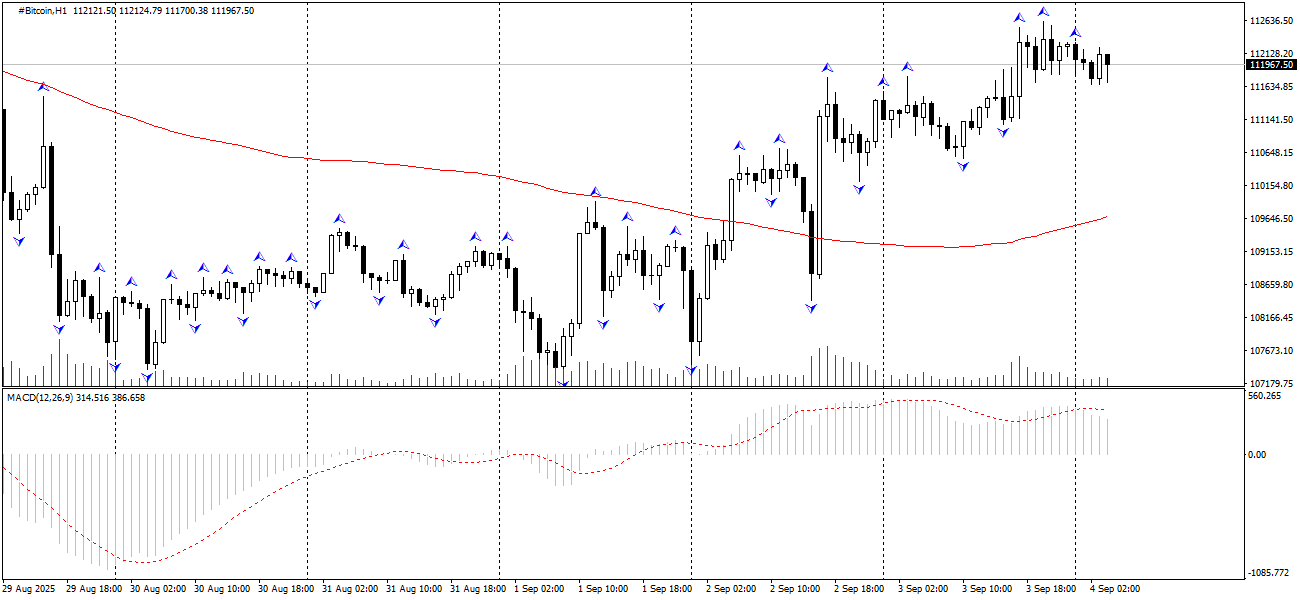Click MACD zero level label 0.00
Screen dimensions: 1300x600
tap(1259, 455)
